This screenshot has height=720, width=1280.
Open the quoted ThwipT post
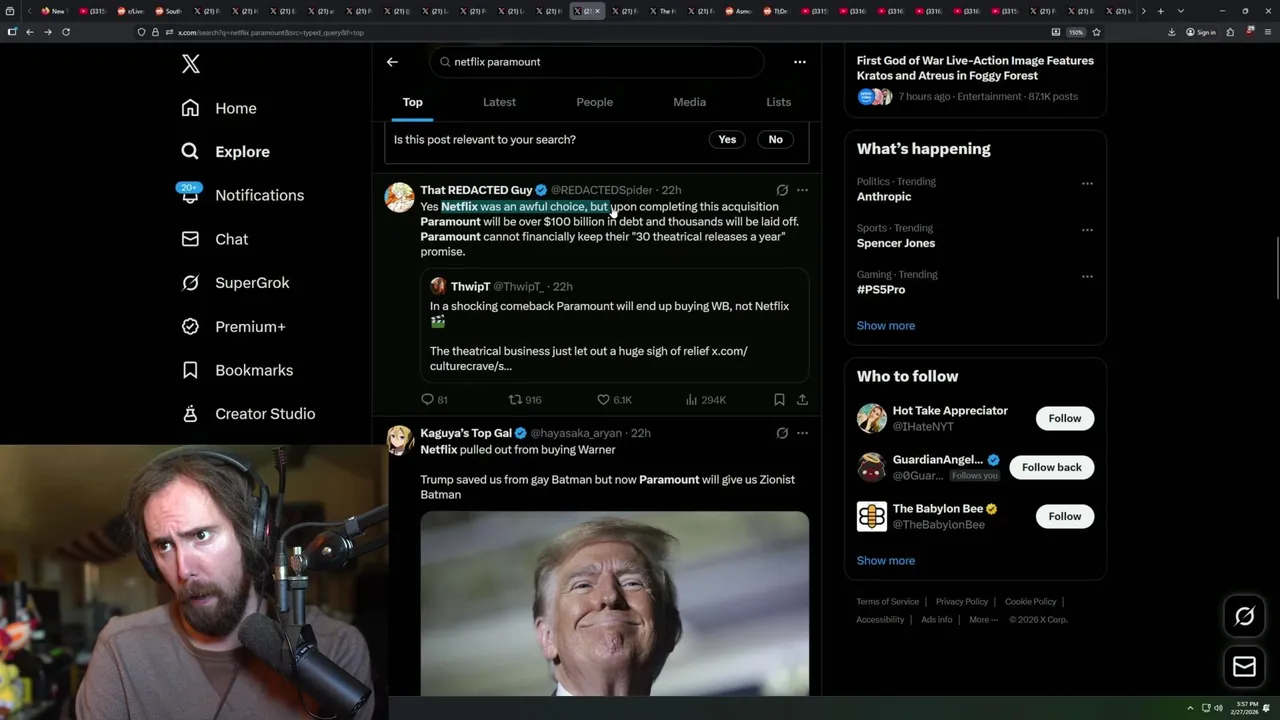(615, 325)
